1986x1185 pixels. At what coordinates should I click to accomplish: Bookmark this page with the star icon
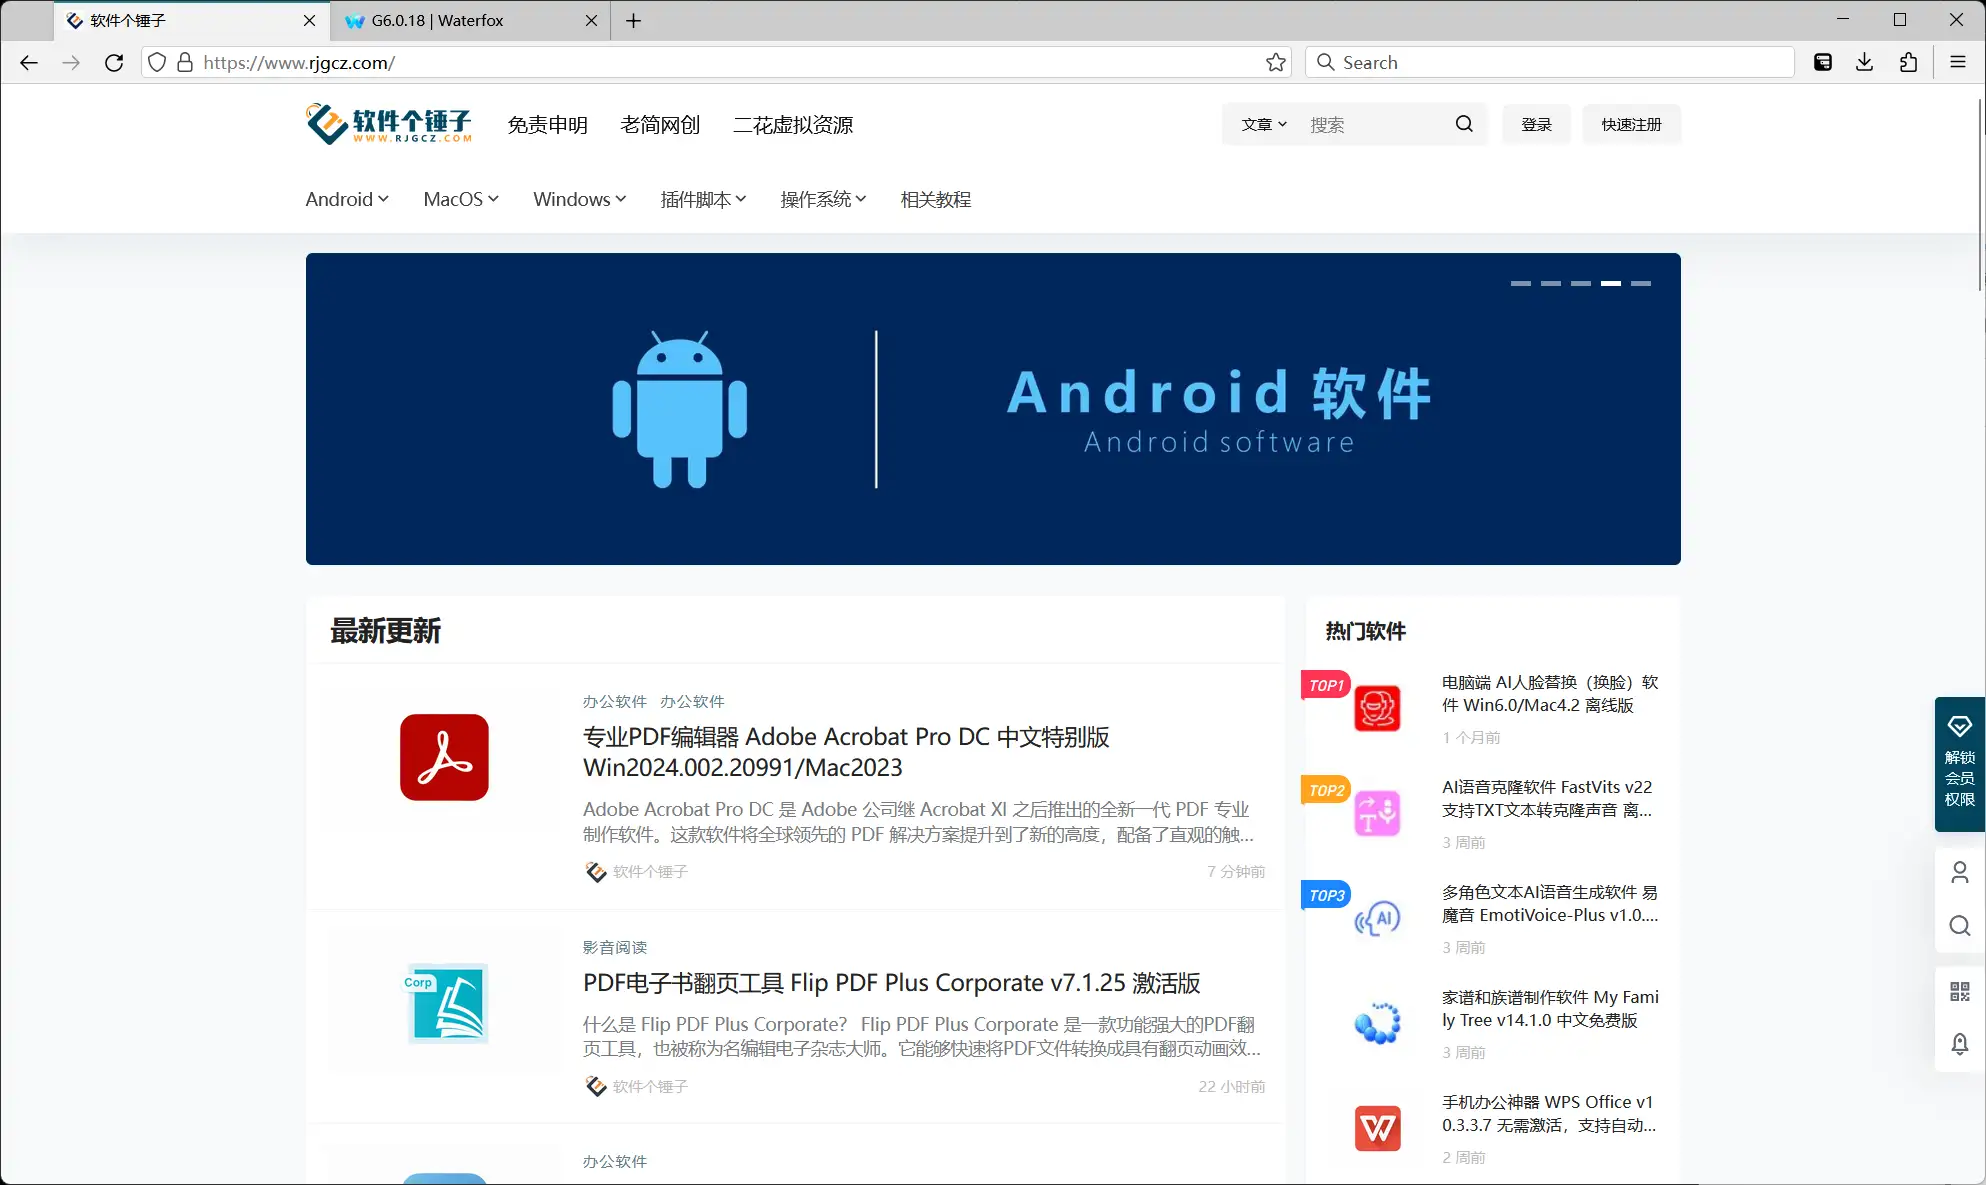pyautogui.click(x=1276, y=62)
